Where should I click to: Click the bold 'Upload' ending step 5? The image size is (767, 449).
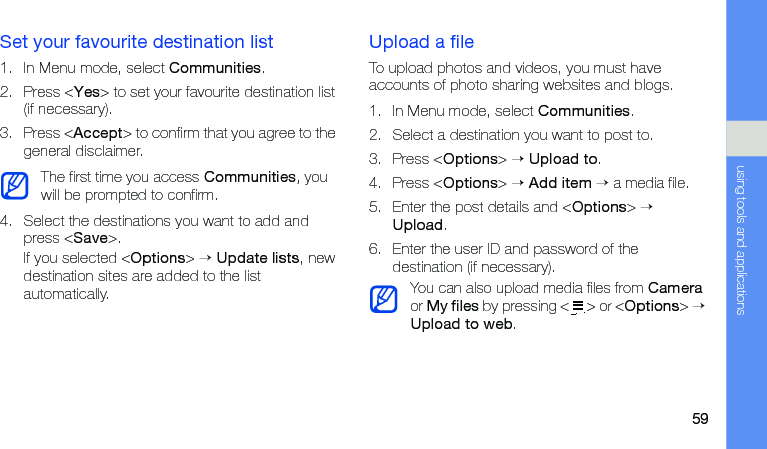click(417, 225)
